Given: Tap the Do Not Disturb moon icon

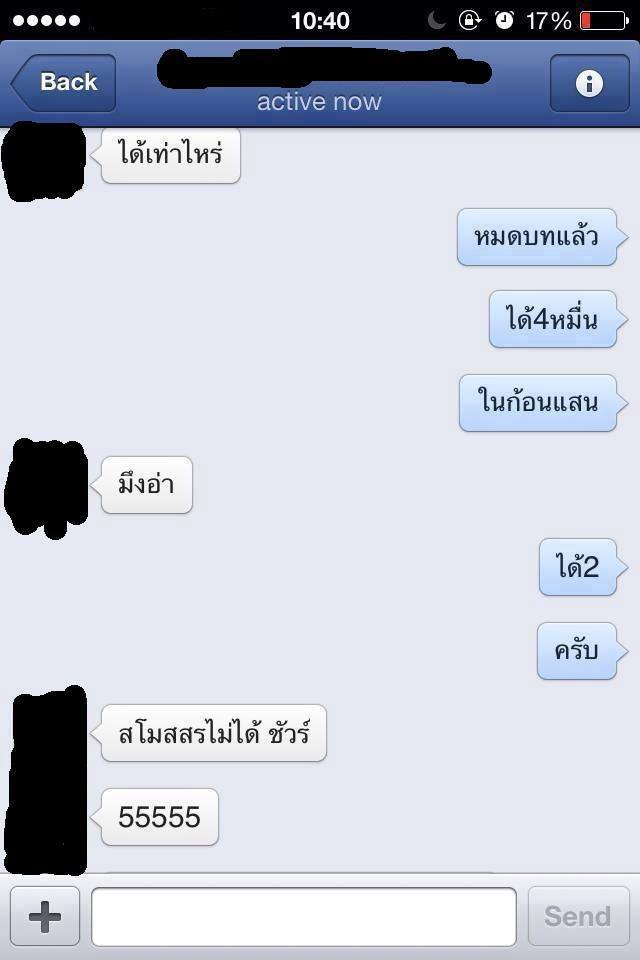Looking at the screenshot, I should [x=436, y=20].
